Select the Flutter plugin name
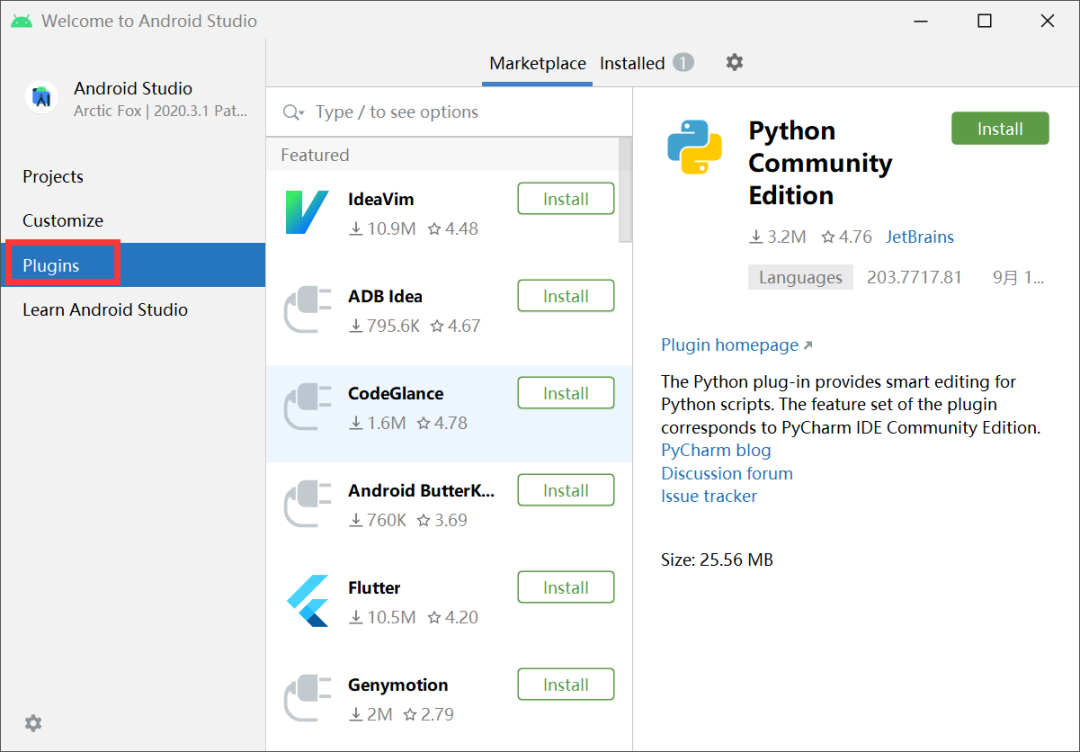Image resolution: width=1080 pixels, height=752 pixels. tap(374, 588)
